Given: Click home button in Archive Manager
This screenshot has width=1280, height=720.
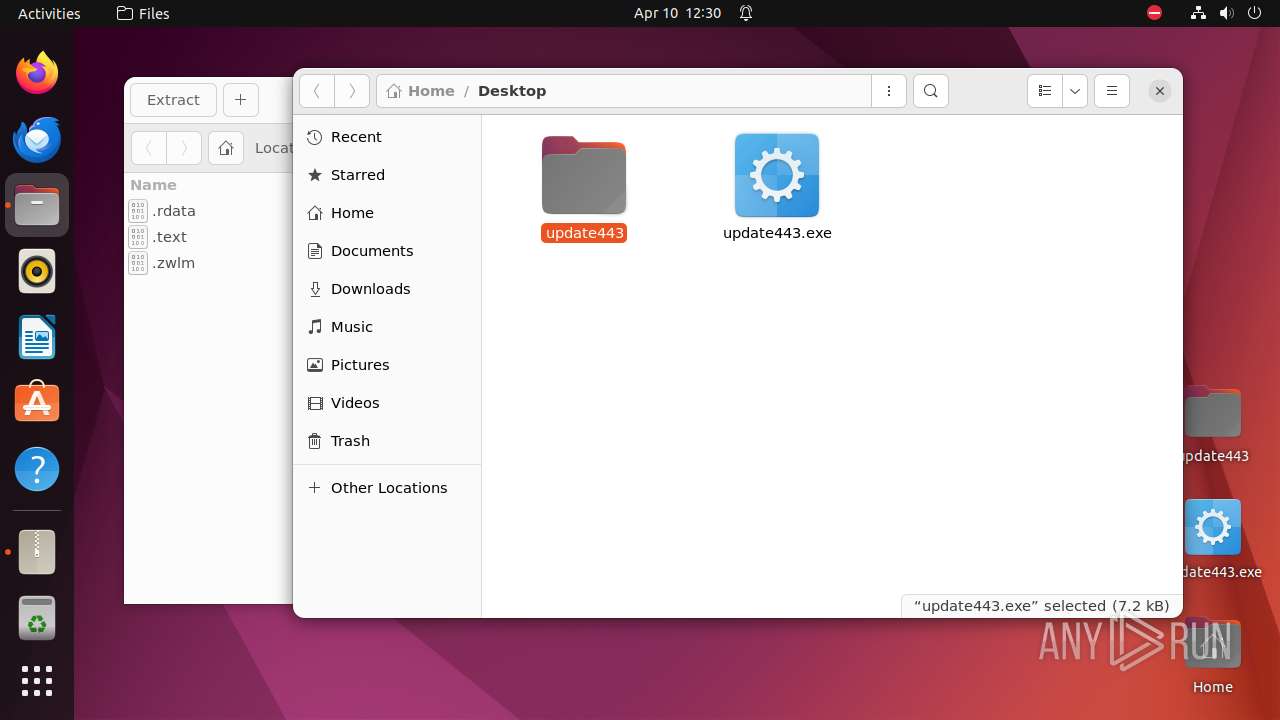Looking at the screenshot, I should click(x=226, y=148).
